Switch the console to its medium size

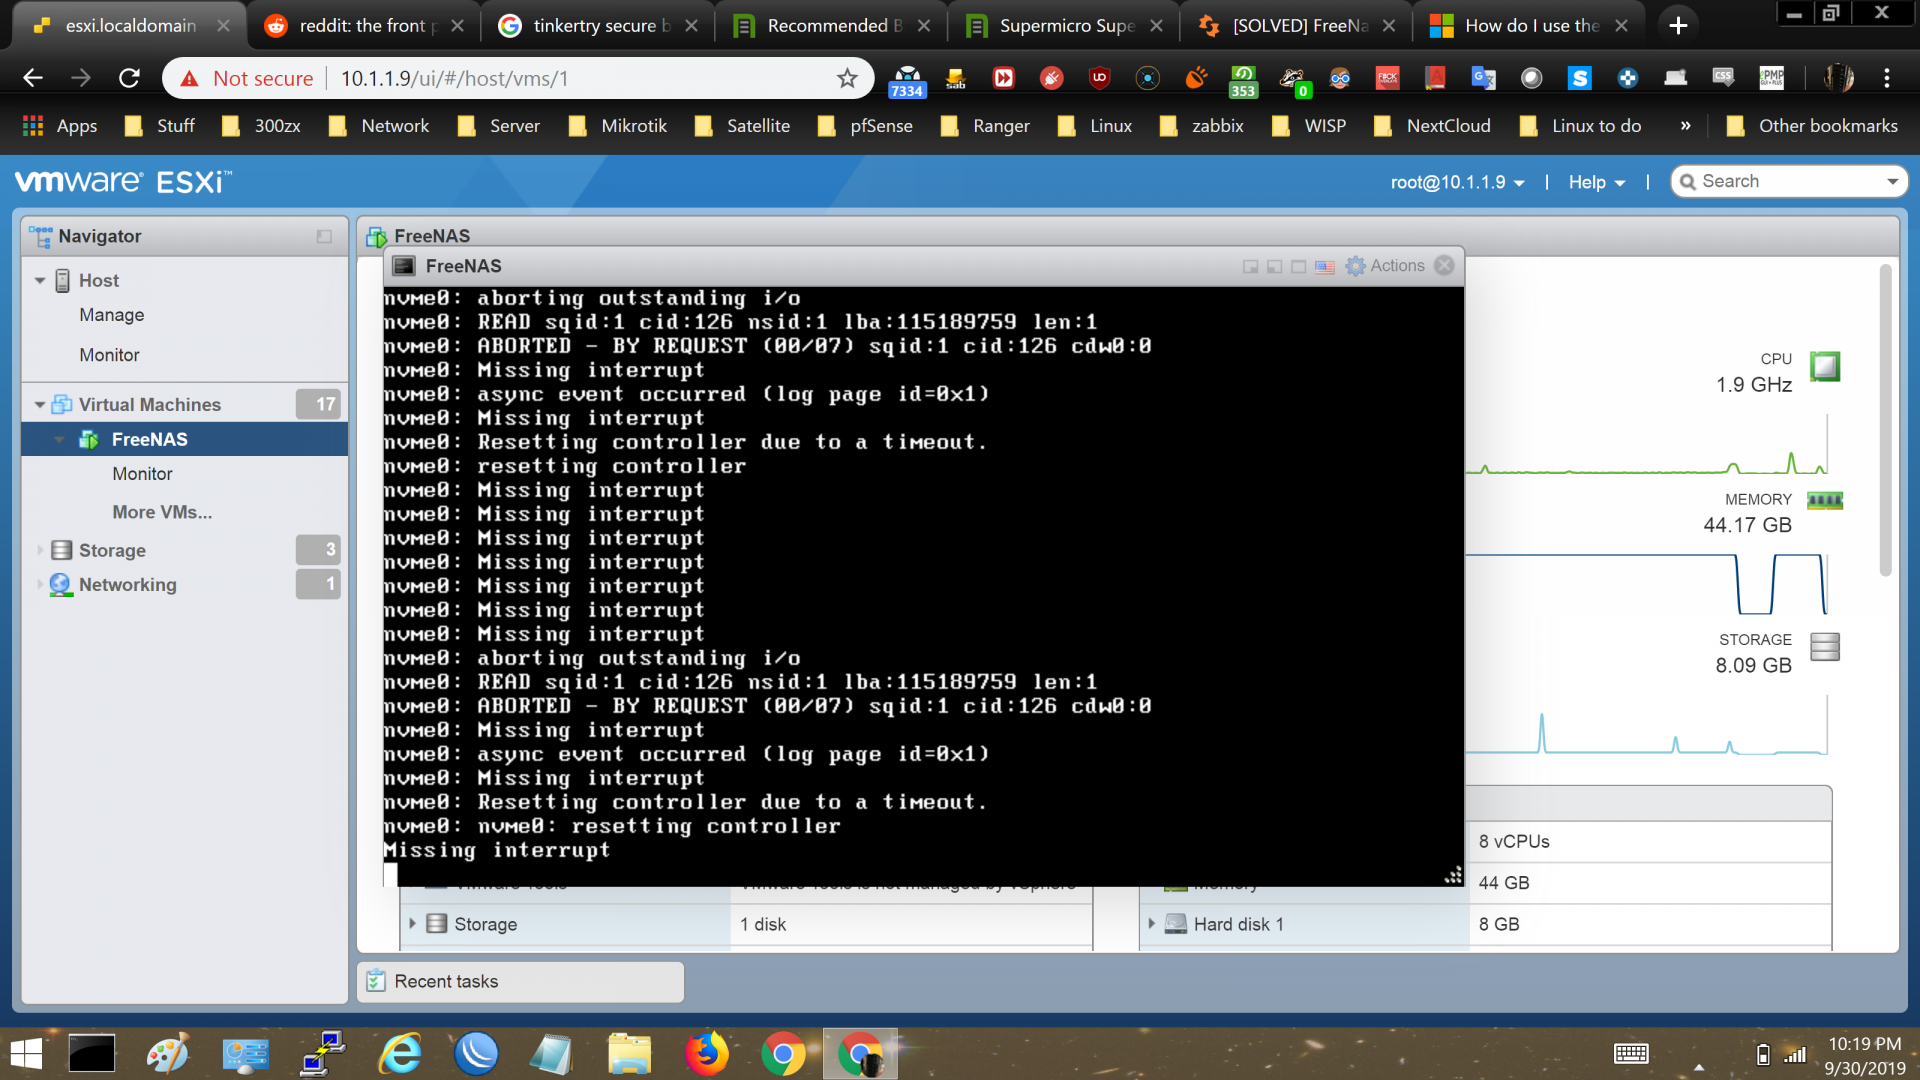coord(1274,267)
